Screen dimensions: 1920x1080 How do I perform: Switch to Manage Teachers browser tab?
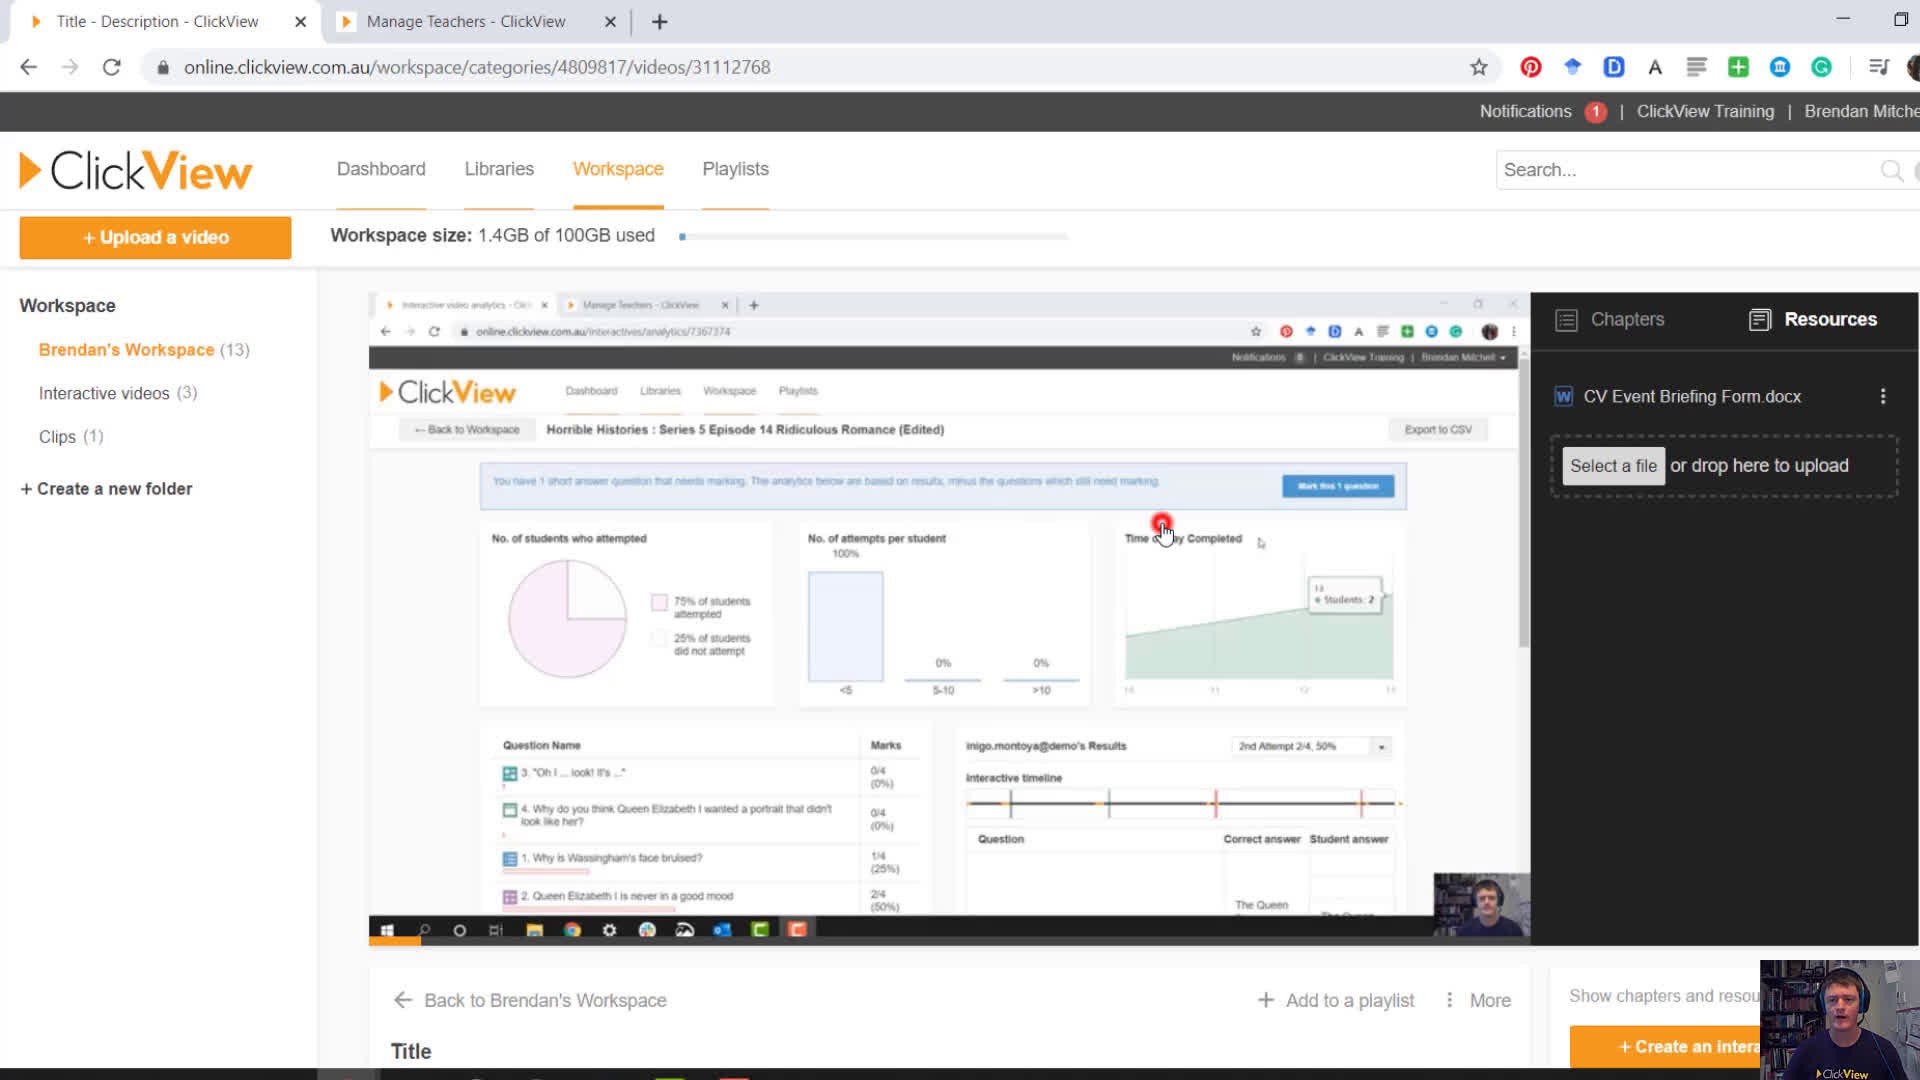[x=466, y=22]
